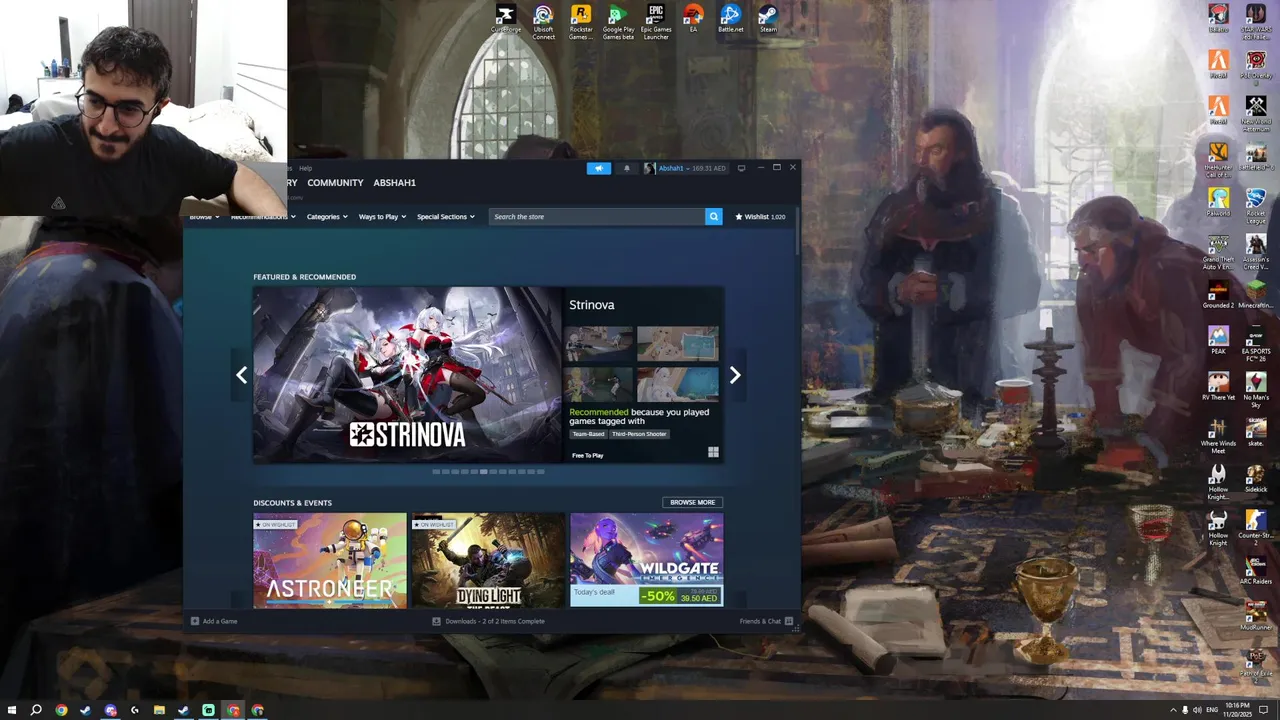Select the PEAK desktop icon
The height and width of the screenshot is (720, 1280).
click(1218, 340)
